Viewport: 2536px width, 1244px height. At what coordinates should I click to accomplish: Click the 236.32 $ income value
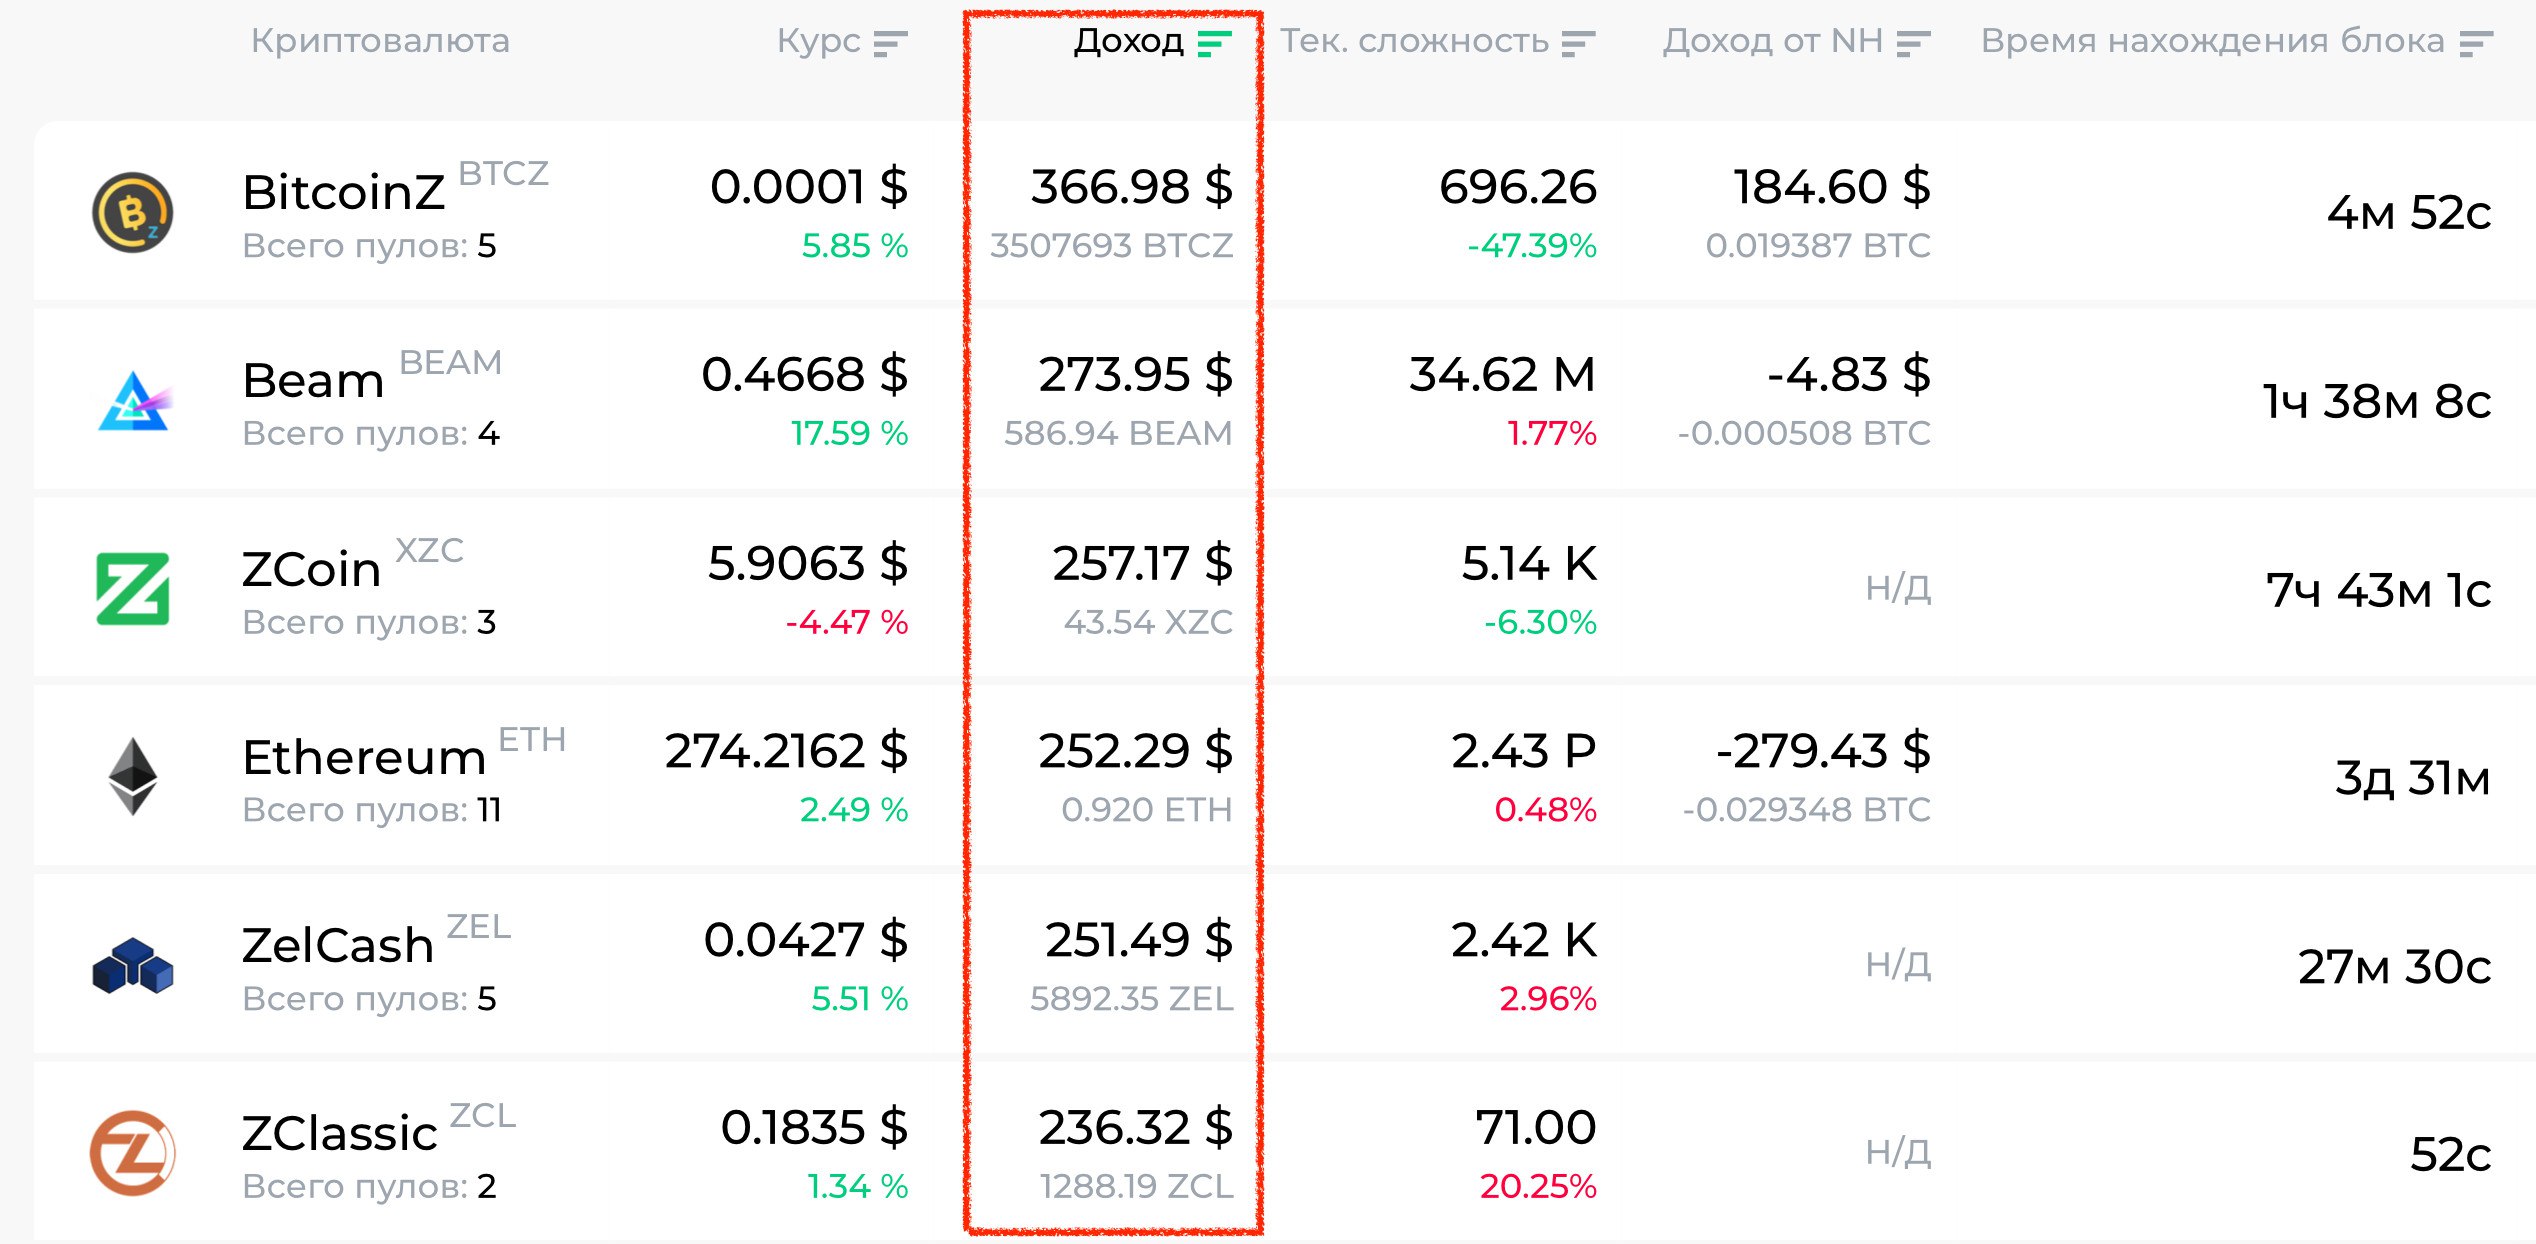coord(1136,1128)
